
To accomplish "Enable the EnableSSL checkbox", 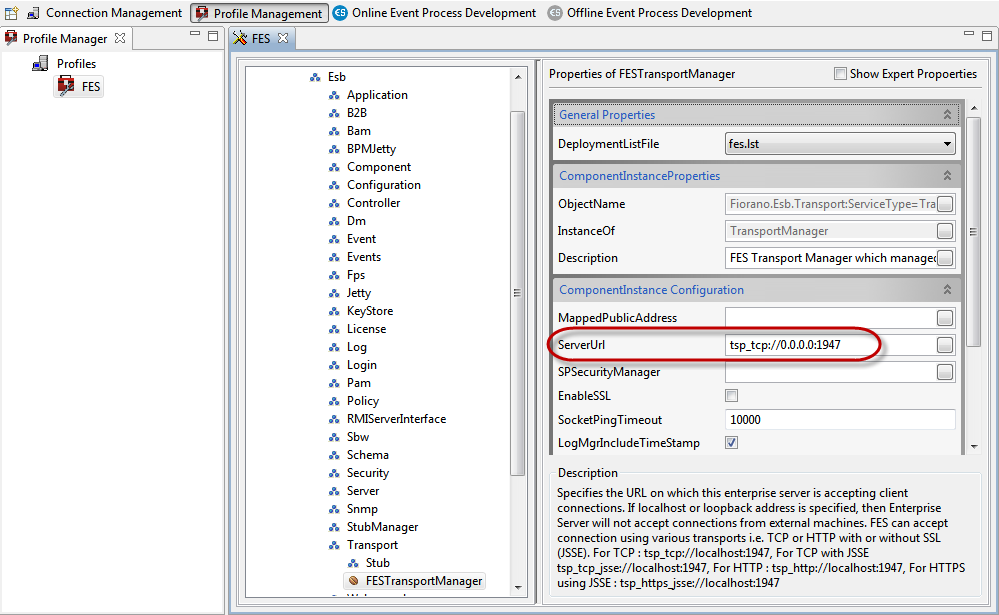I will coord(731,396).
